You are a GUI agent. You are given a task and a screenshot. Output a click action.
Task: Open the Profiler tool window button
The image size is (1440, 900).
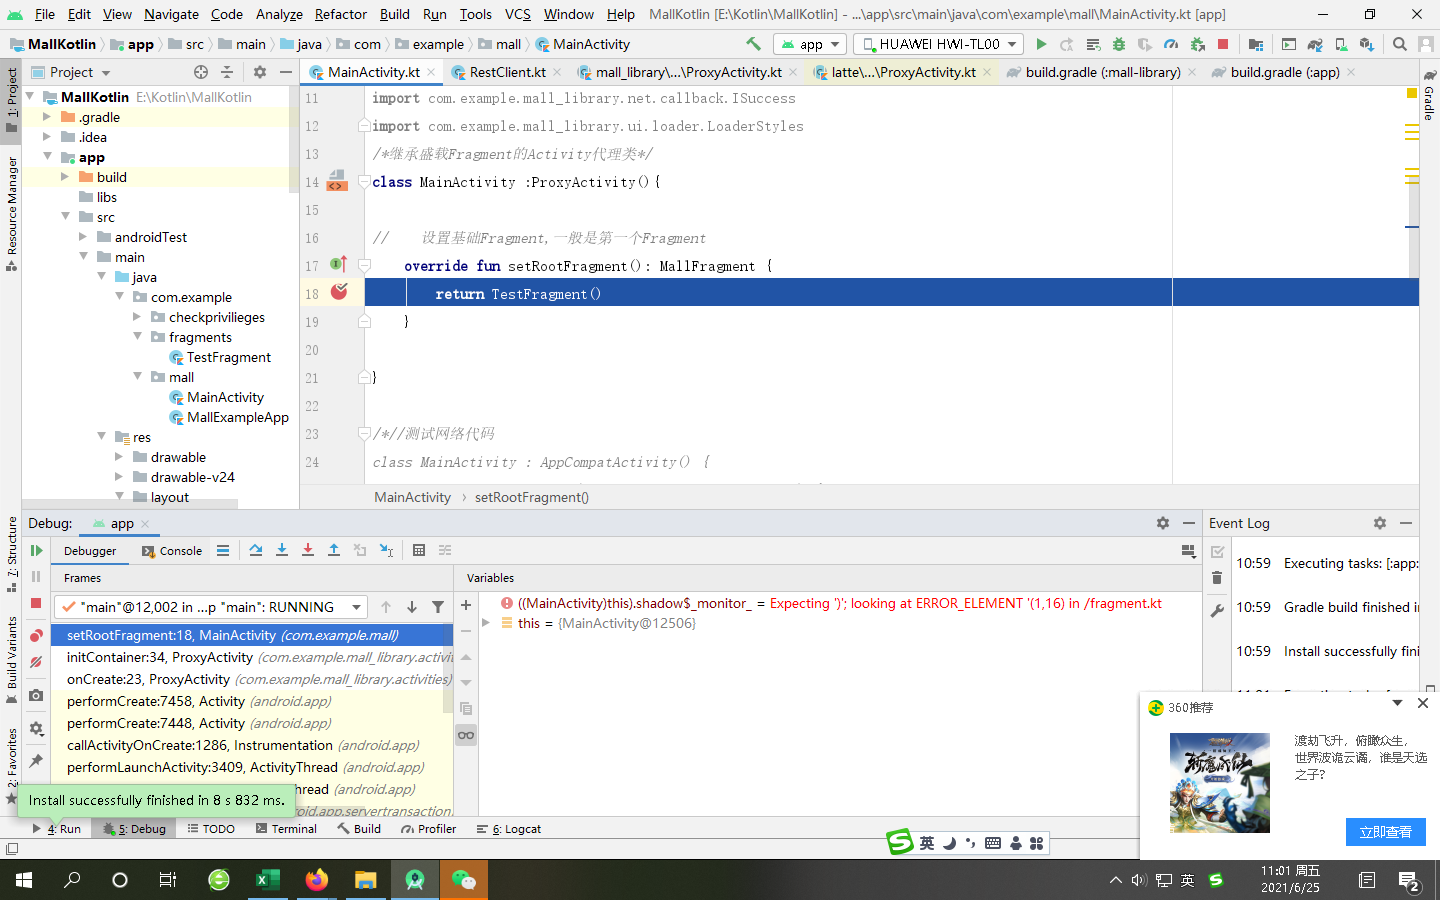click(x=428, y=829)
